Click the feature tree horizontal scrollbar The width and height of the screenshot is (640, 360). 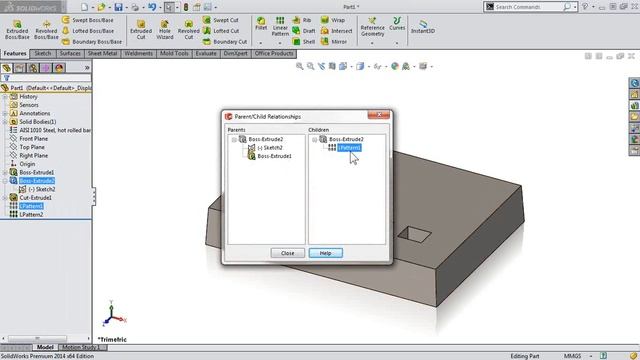pyautogui.click(x=37, y=338)
